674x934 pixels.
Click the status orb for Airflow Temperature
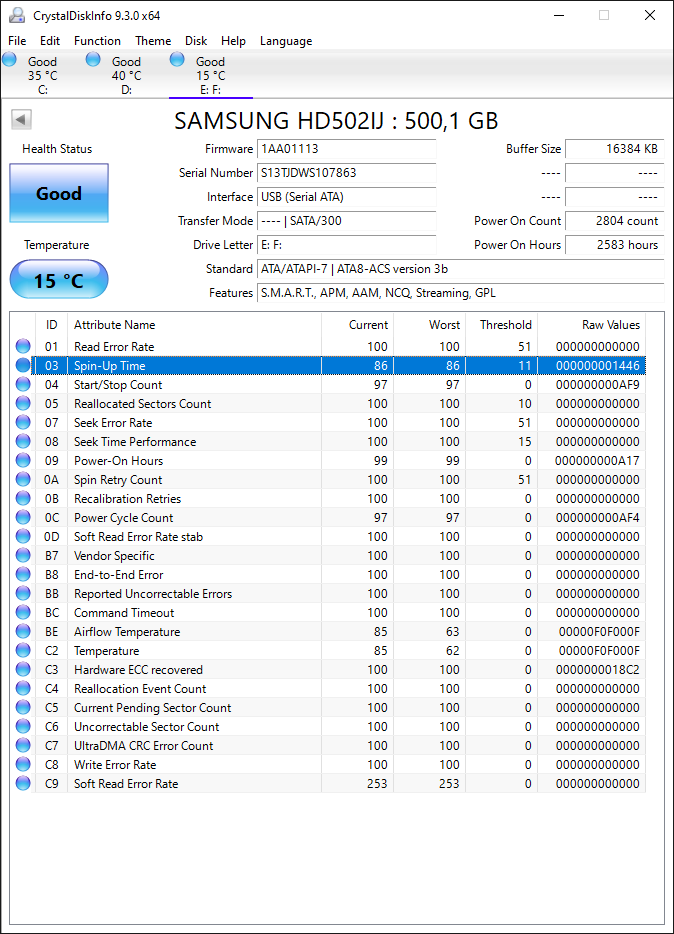23,631
